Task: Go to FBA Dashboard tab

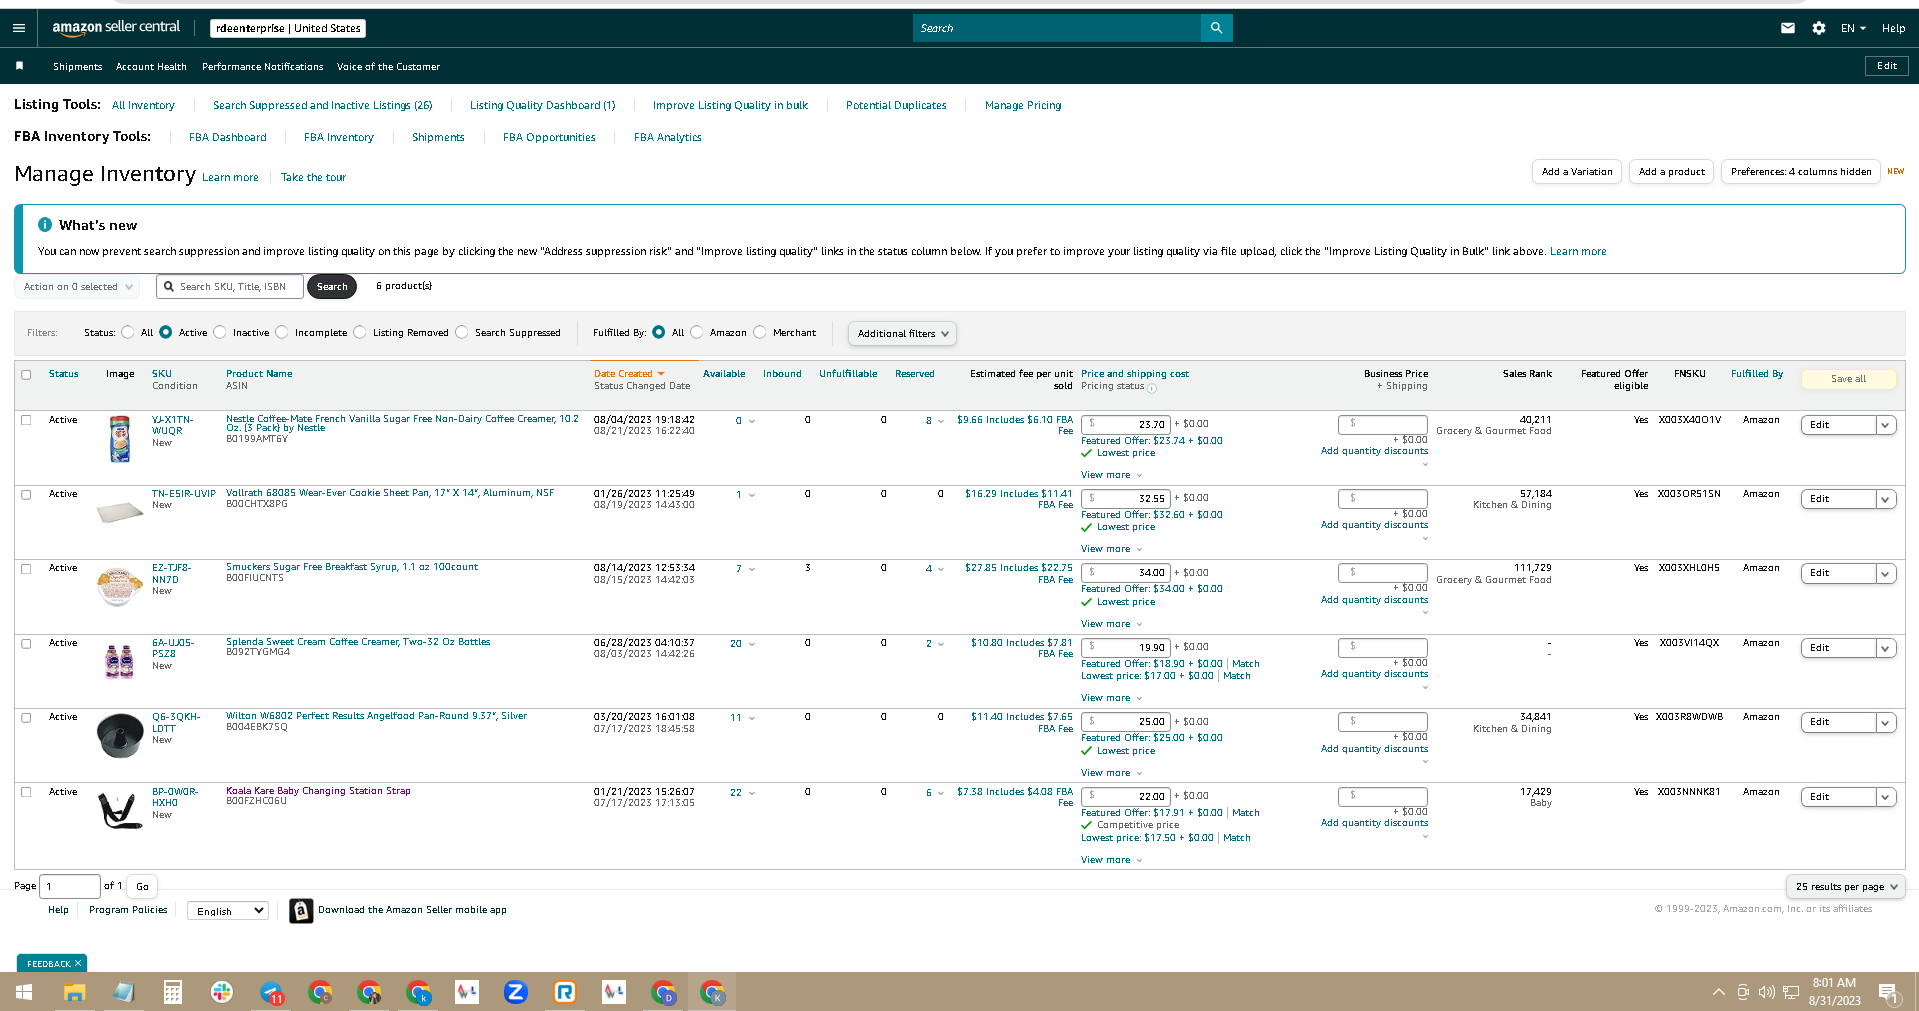Action: [x=228, y=137]
